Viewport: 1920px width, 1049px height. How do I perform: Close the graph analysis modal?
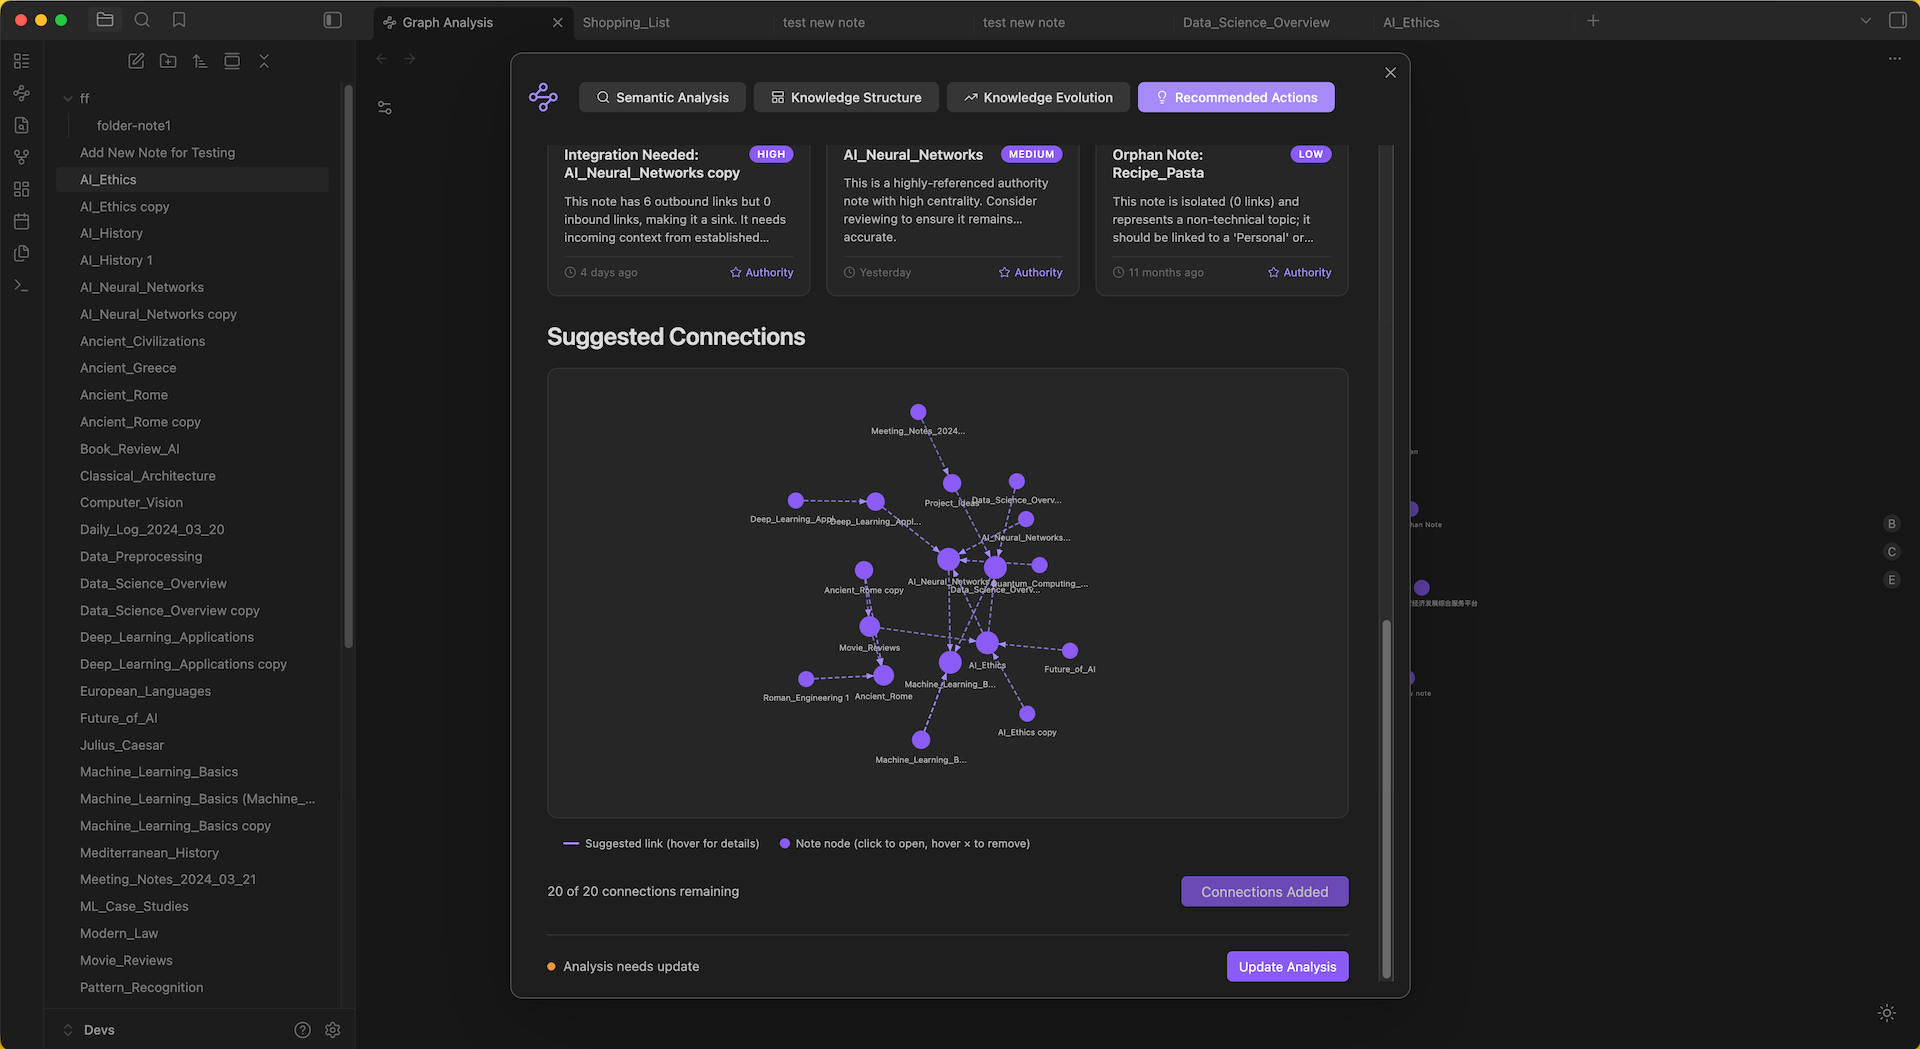pos(1390,73)
